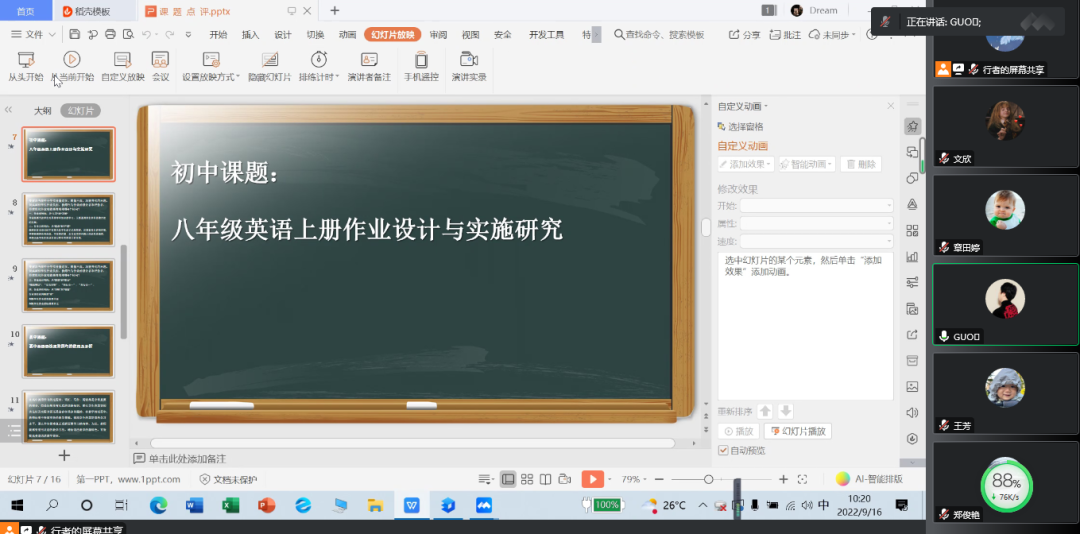This screenshot has height=534, width=1080.
Task: Open 未同步 sync dropdown
Action: pyautogui.click(x=832, y=34)
